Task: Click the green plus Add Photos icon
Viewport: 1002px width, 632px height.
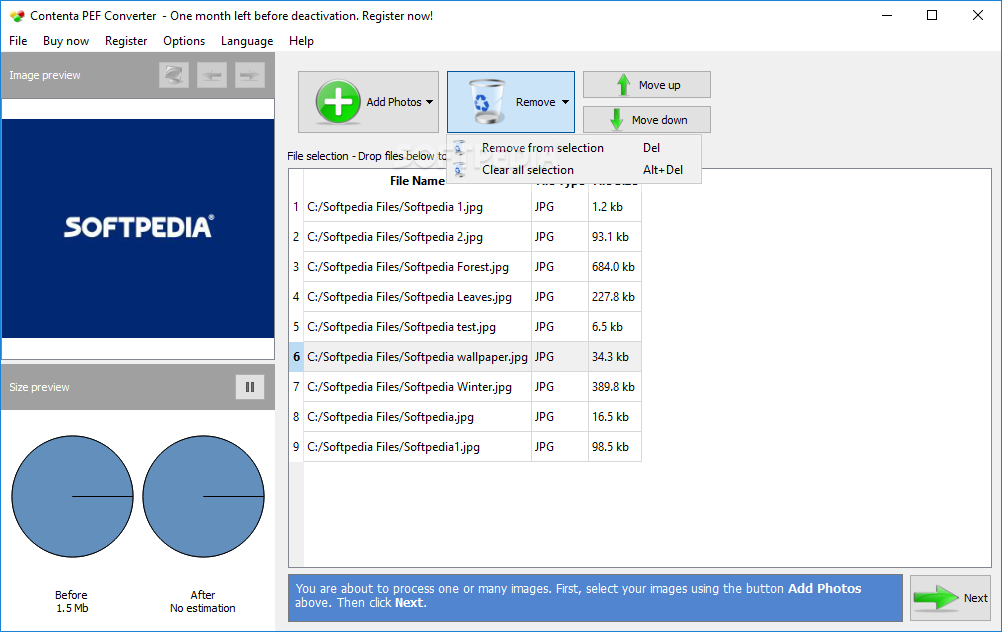Action: 338,102
